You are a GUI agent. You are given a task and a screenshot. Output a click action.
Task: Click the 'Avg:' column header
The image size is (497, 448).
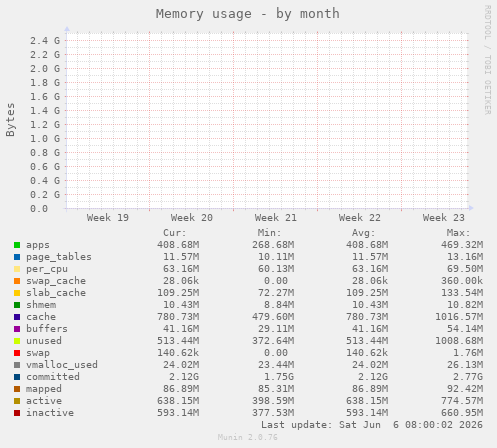(x=364, y=233)
